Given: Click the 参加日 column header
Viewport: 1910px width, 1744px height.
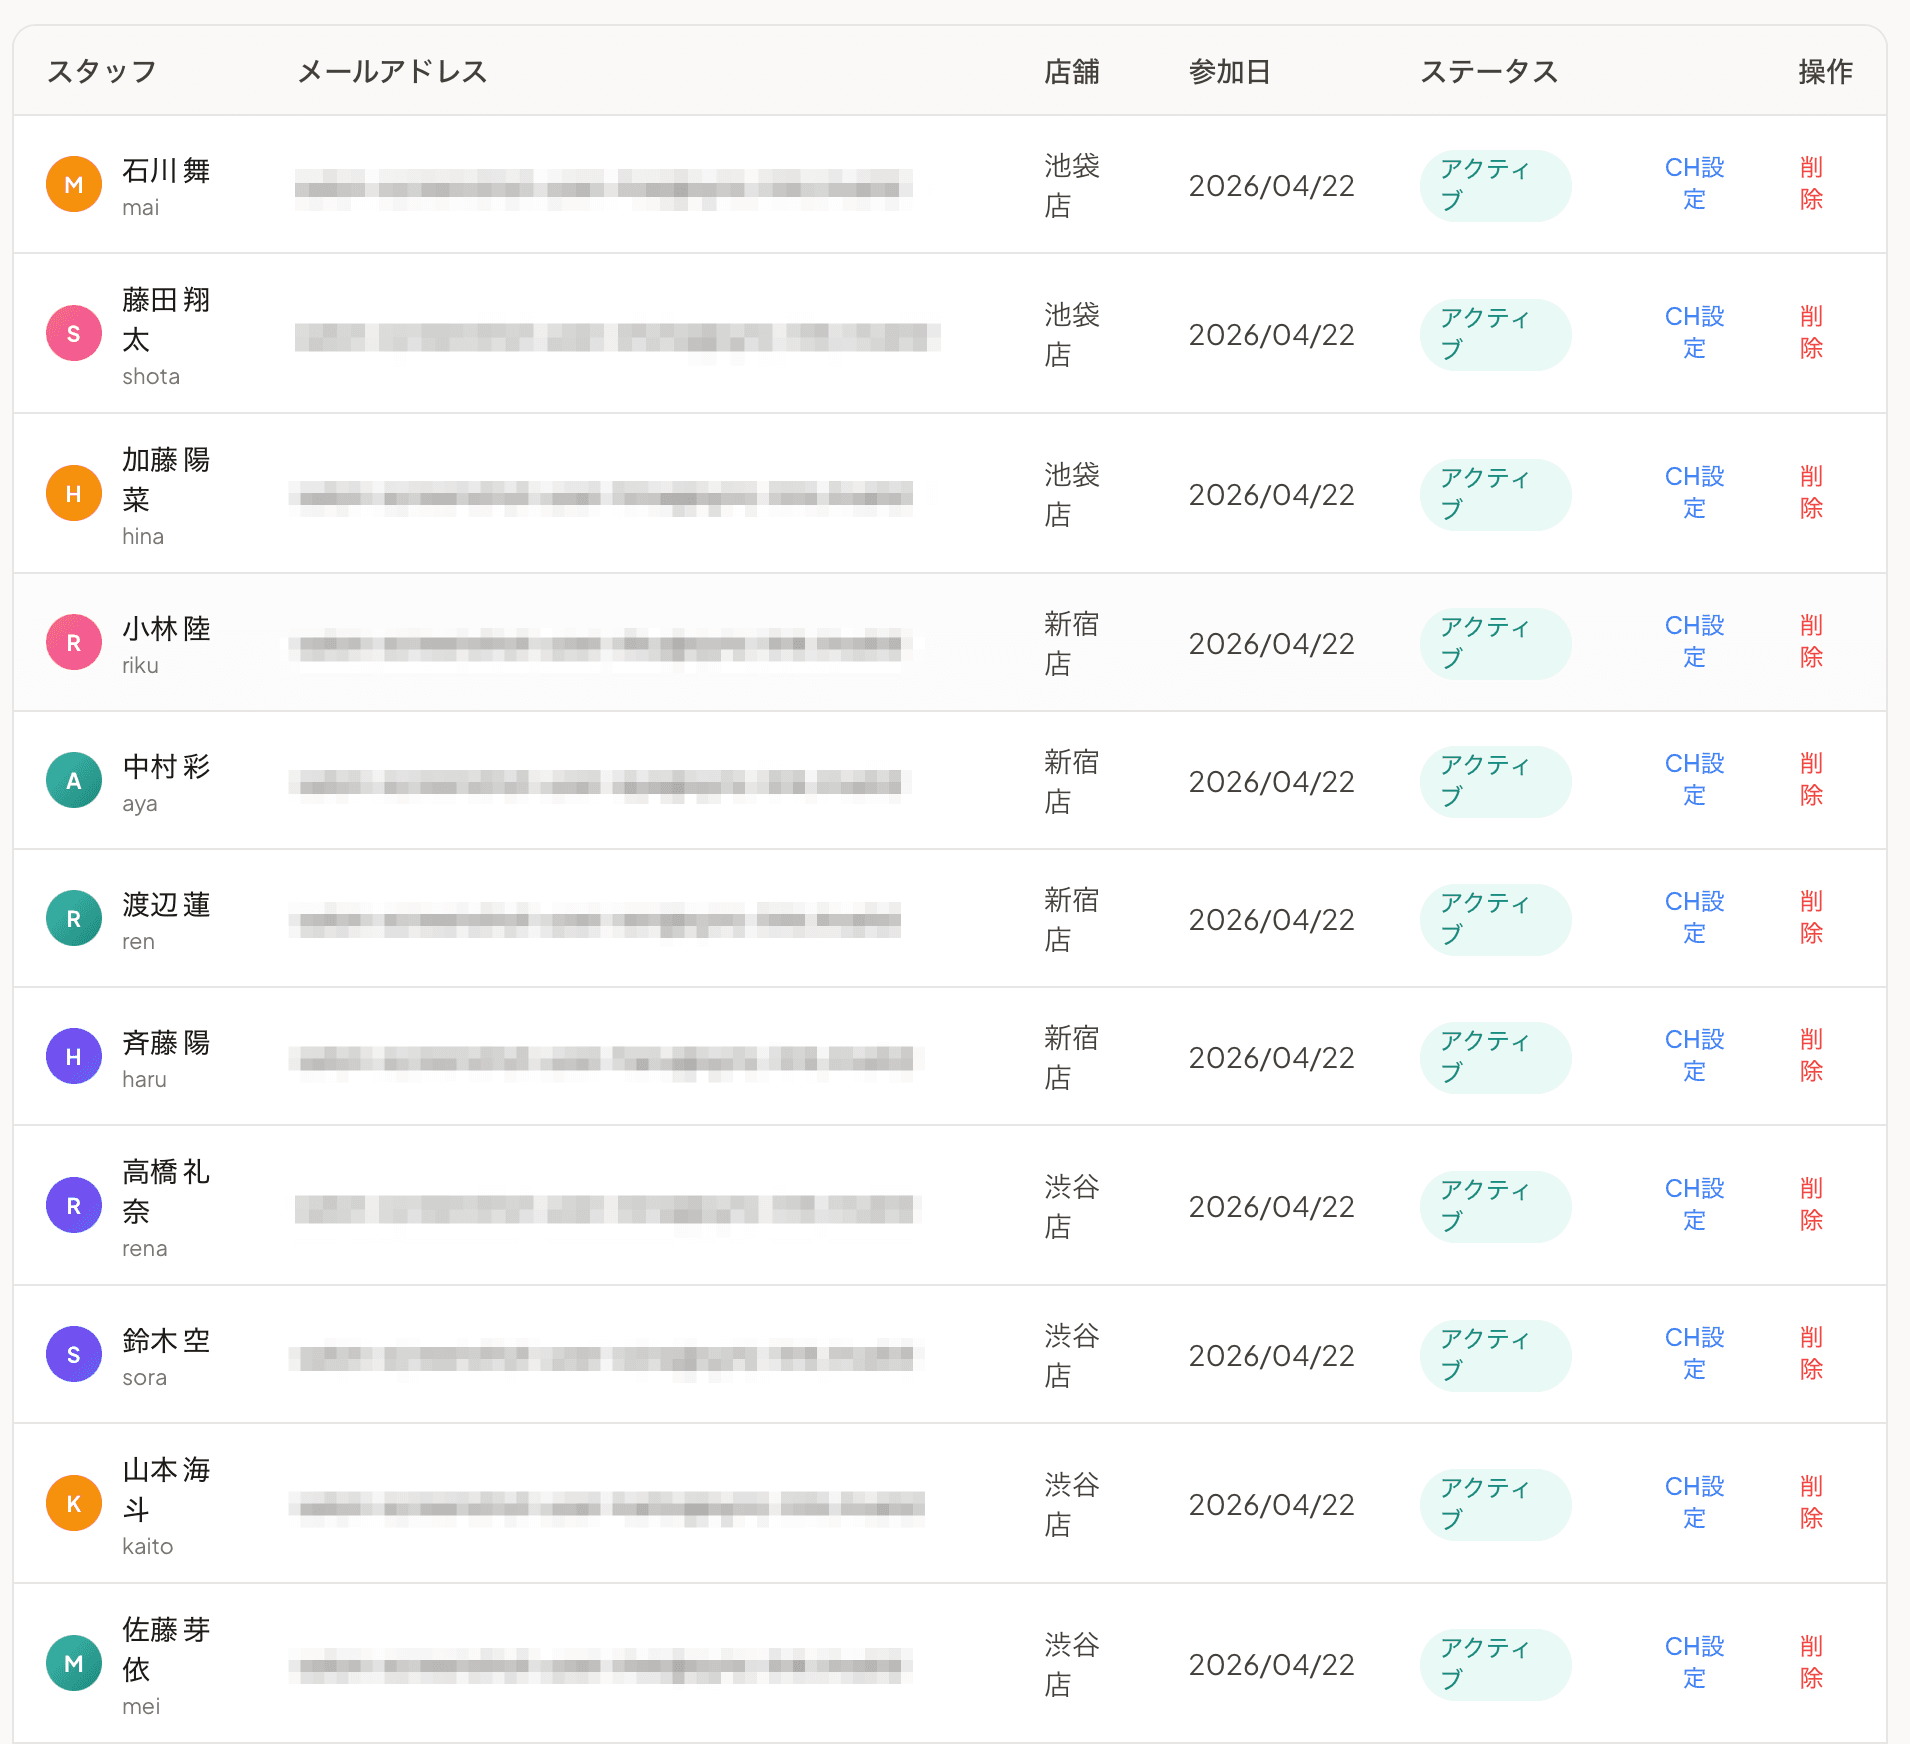Looking at the screenshot, I should click(x=1229, y=72).
